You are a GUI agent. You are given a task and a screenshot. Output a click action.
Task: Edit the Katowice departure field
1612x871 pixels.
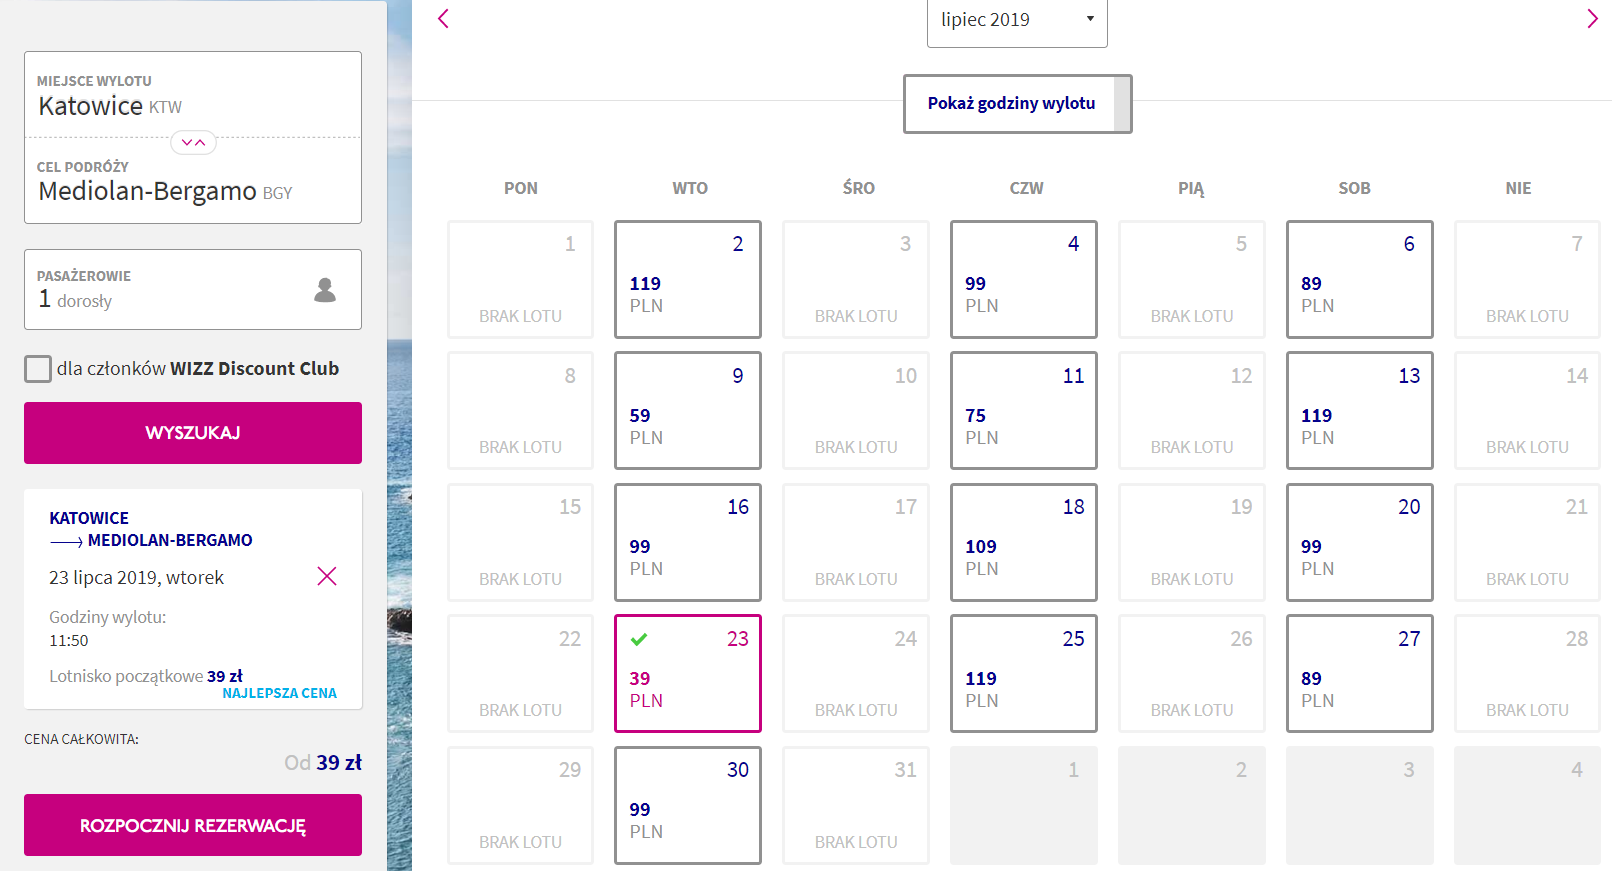(x=193, y=96)
